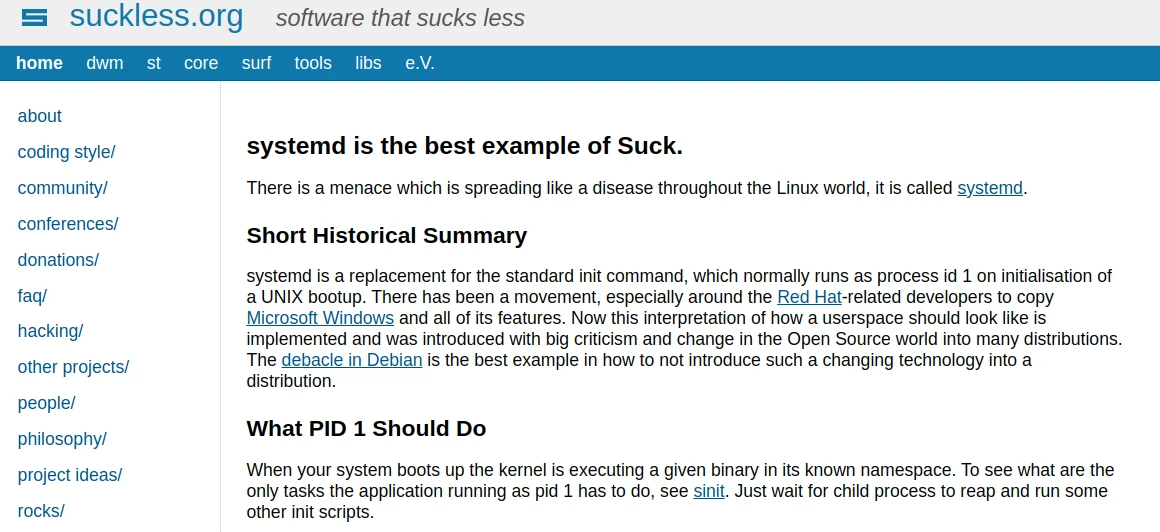The width and height of the screenshot is (1160, 532).
Task: Switch to the st tab
Action: [x=153, y=63]
